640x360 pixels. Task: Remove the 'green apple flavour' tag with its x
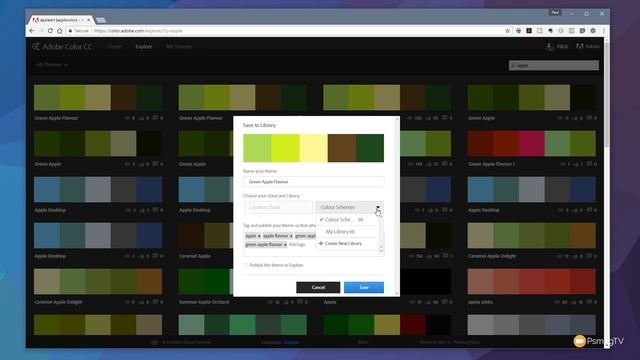(285, 244)
